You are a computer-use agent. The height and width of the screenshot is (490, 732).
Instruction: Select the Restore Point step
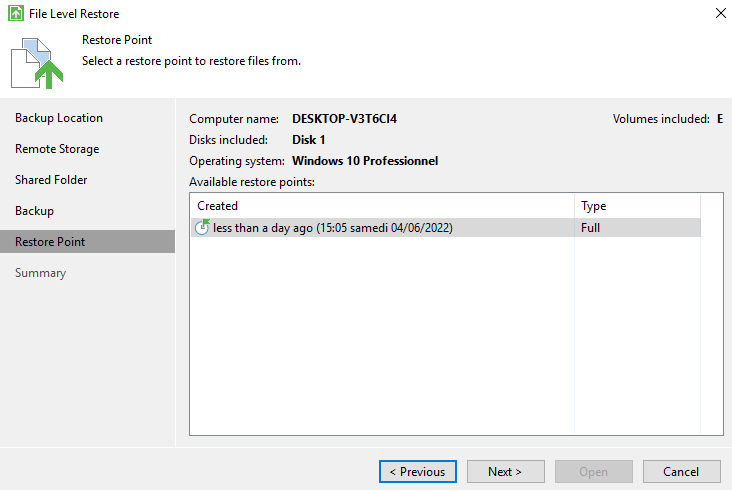click(x=87, y=241)
